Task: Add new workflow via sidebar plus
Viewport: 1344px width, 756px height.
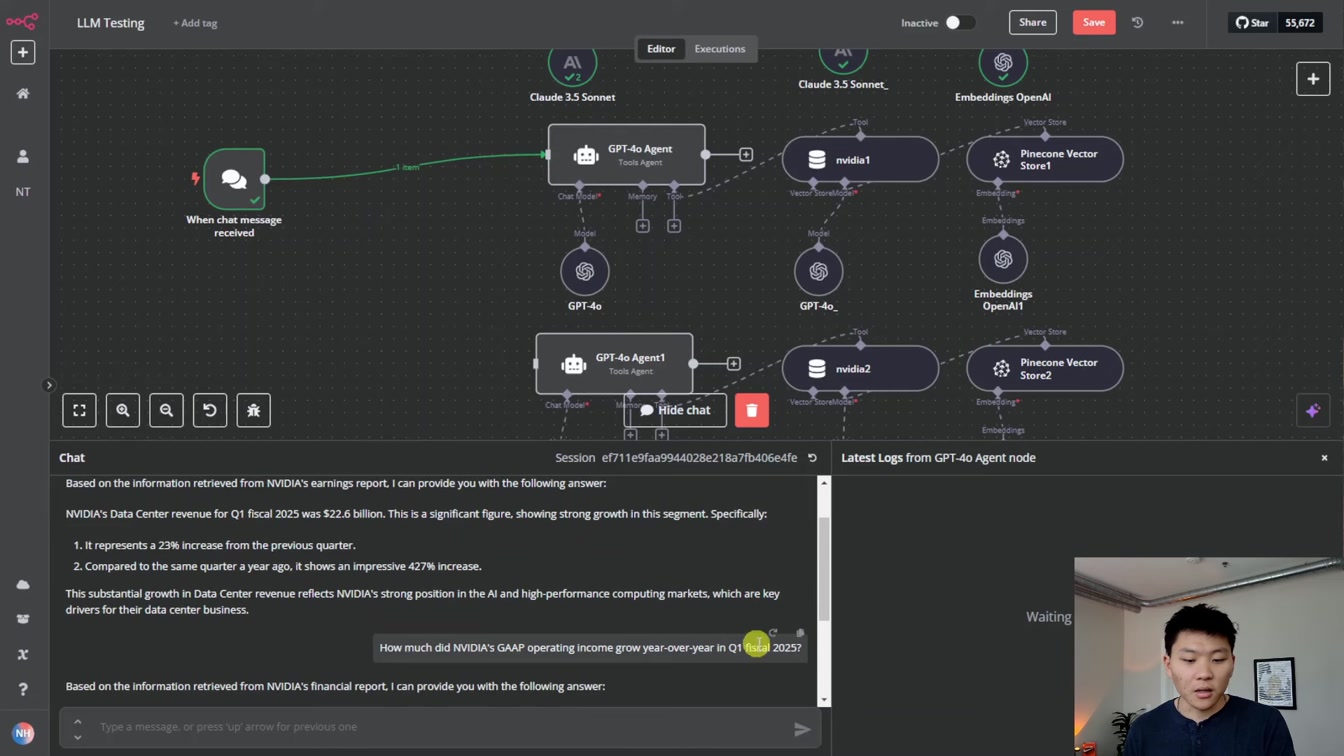Action: click(x=22, y=52)
